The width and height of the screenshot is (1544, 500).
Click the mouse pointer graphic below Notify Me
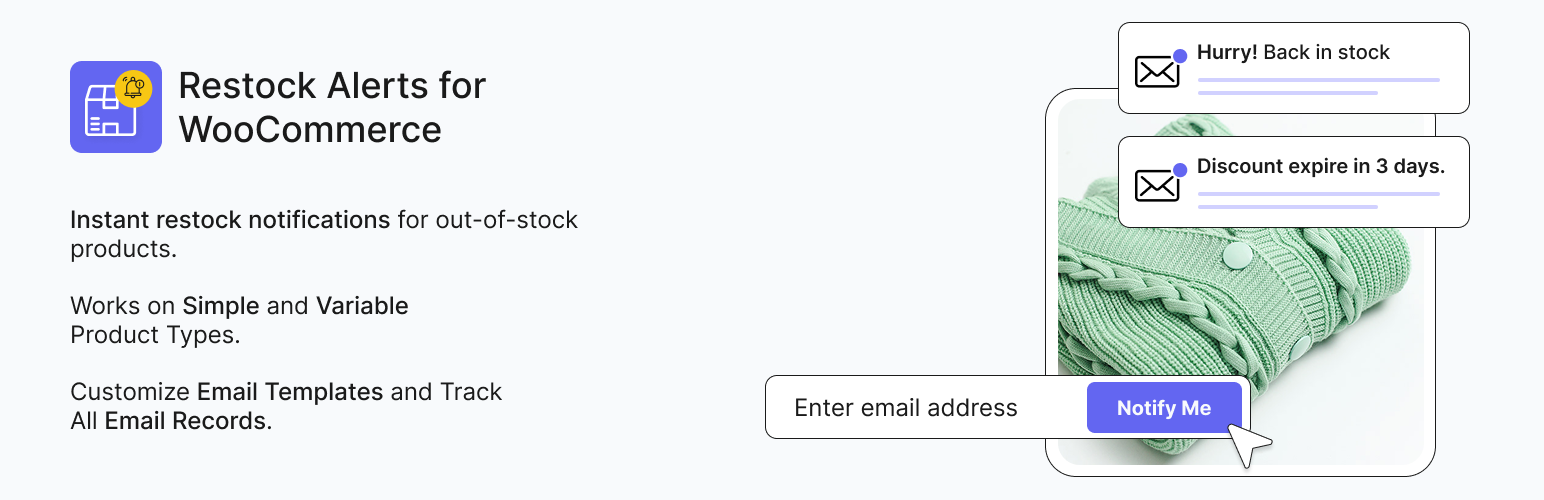[x=1248, y=445]
